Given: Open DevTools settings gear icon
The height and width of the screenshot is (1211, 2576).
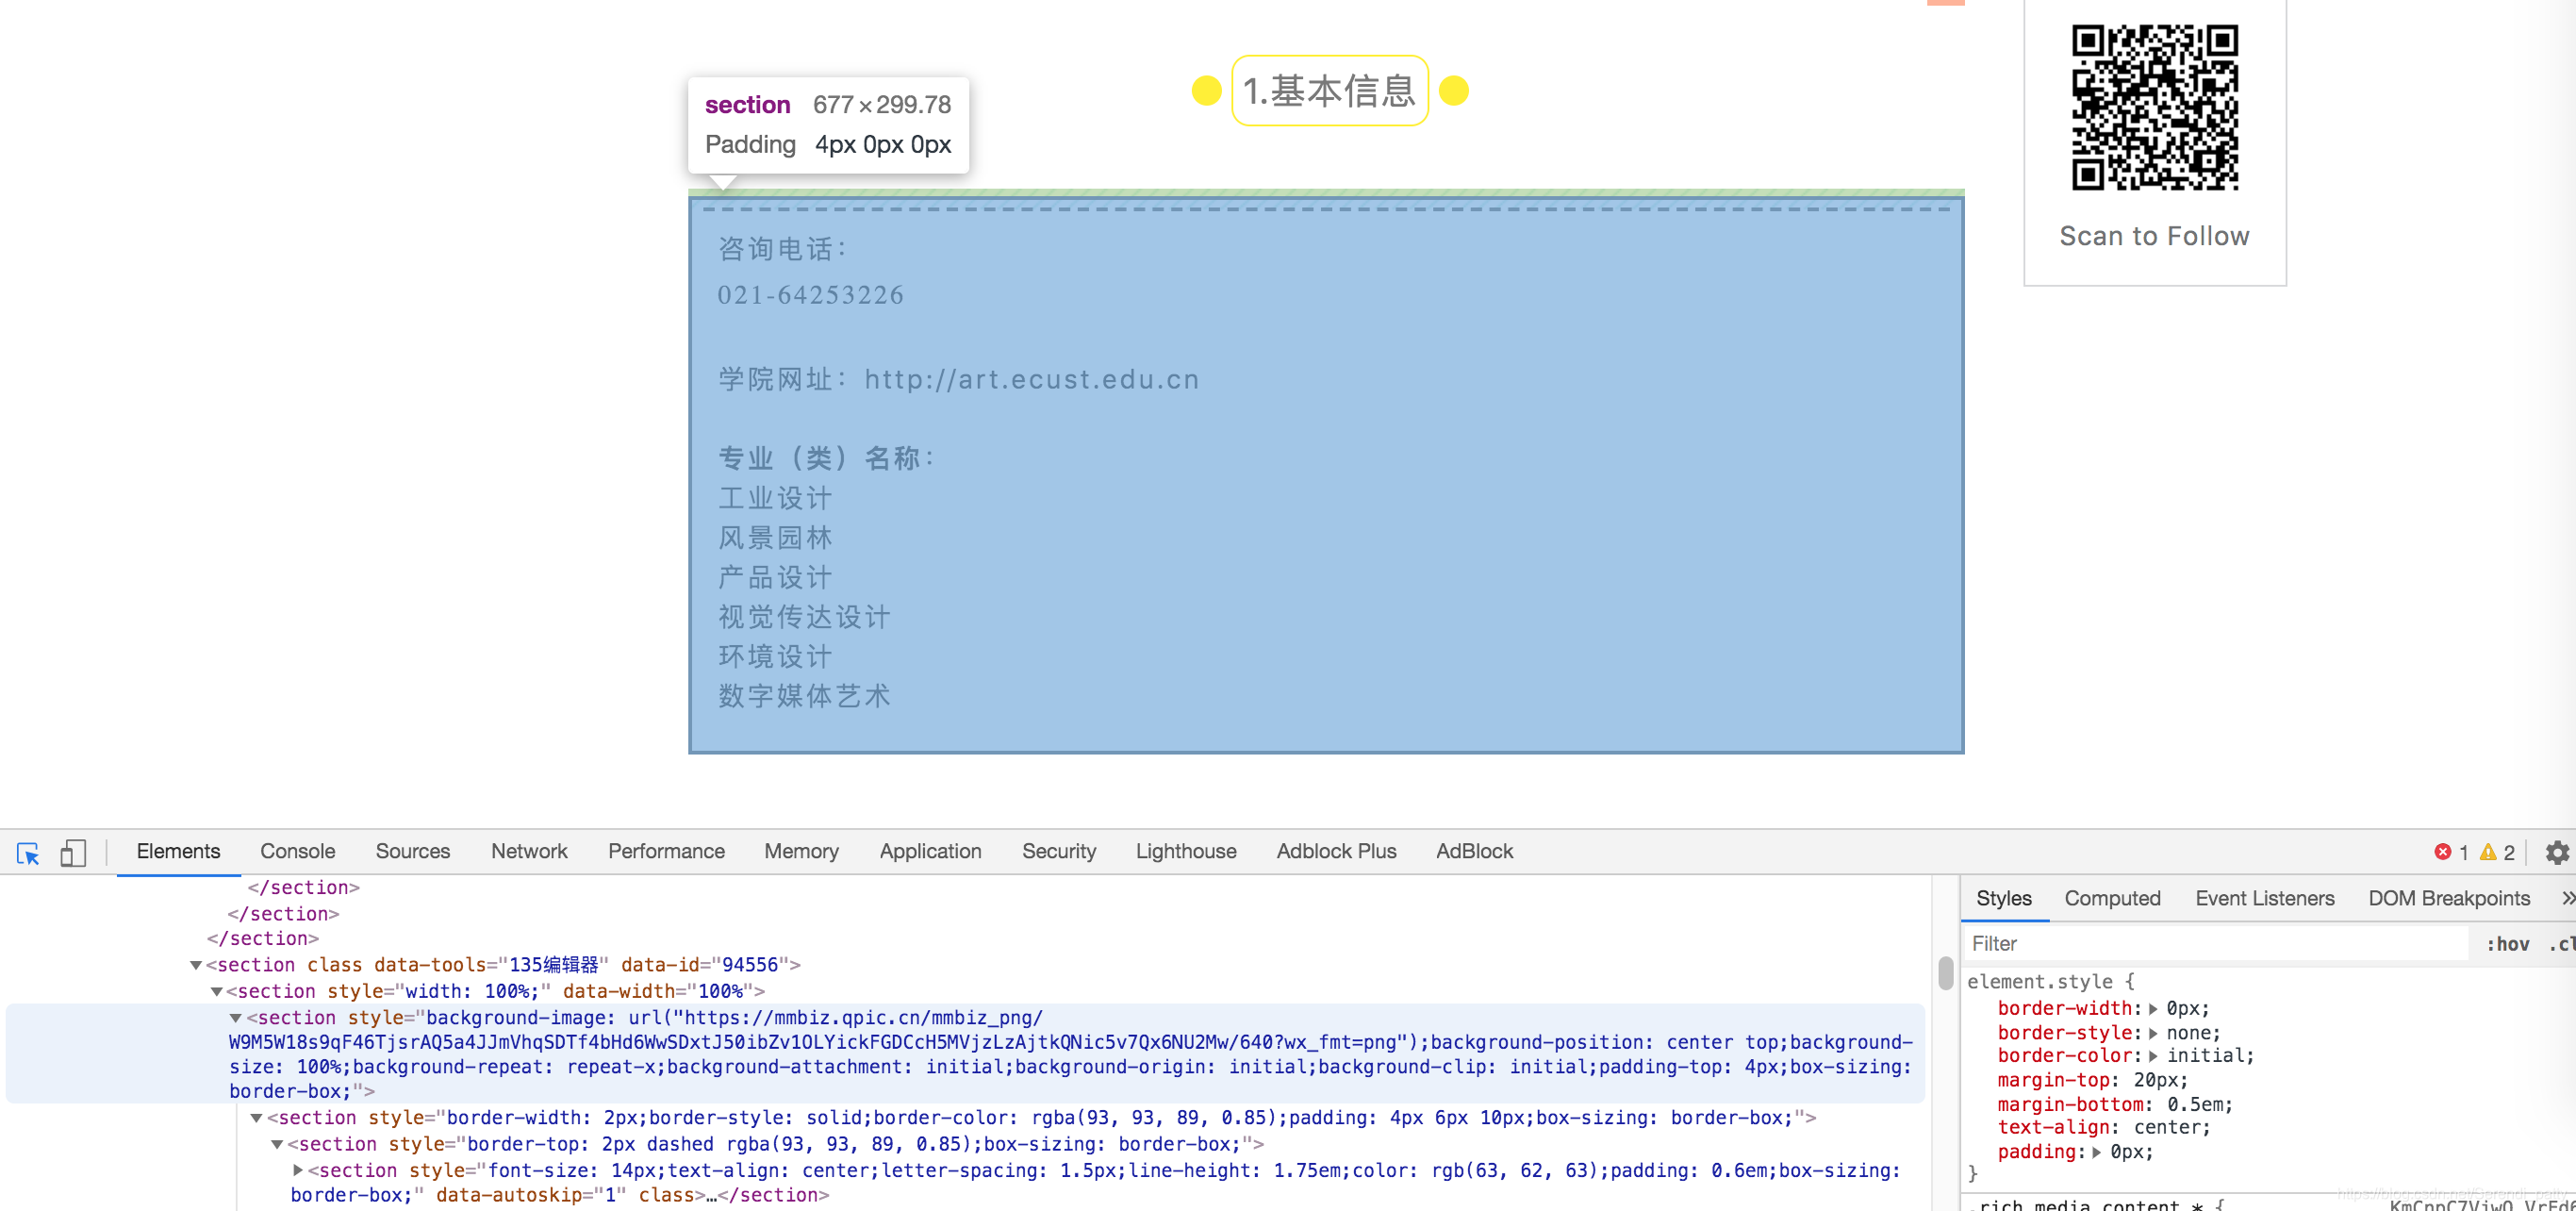Looking at the screenshot, I should 2557,852.
